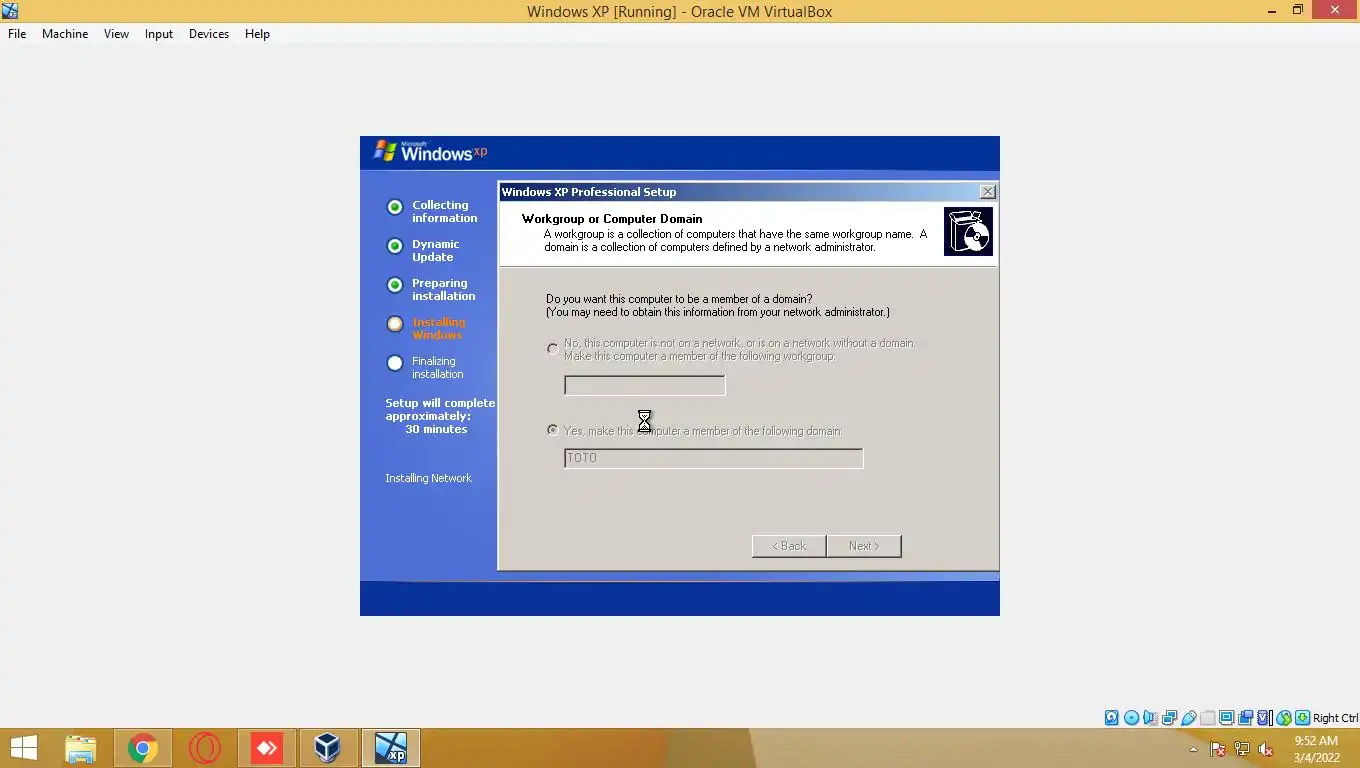Restore down the VirtualBox window
The width and height of the screenshot is (1360, 768).
(x=1297, y=10)
